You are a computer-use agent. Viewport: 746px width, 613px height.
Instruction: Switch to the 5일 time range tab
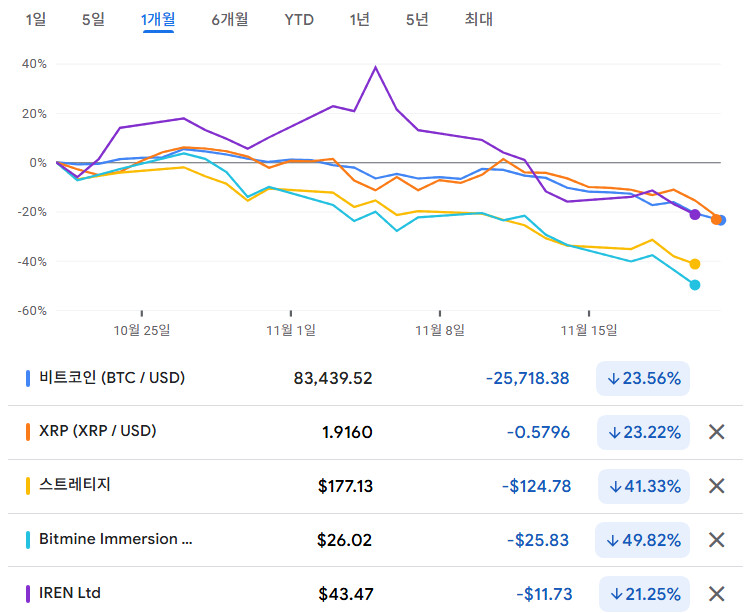point(93,19)
